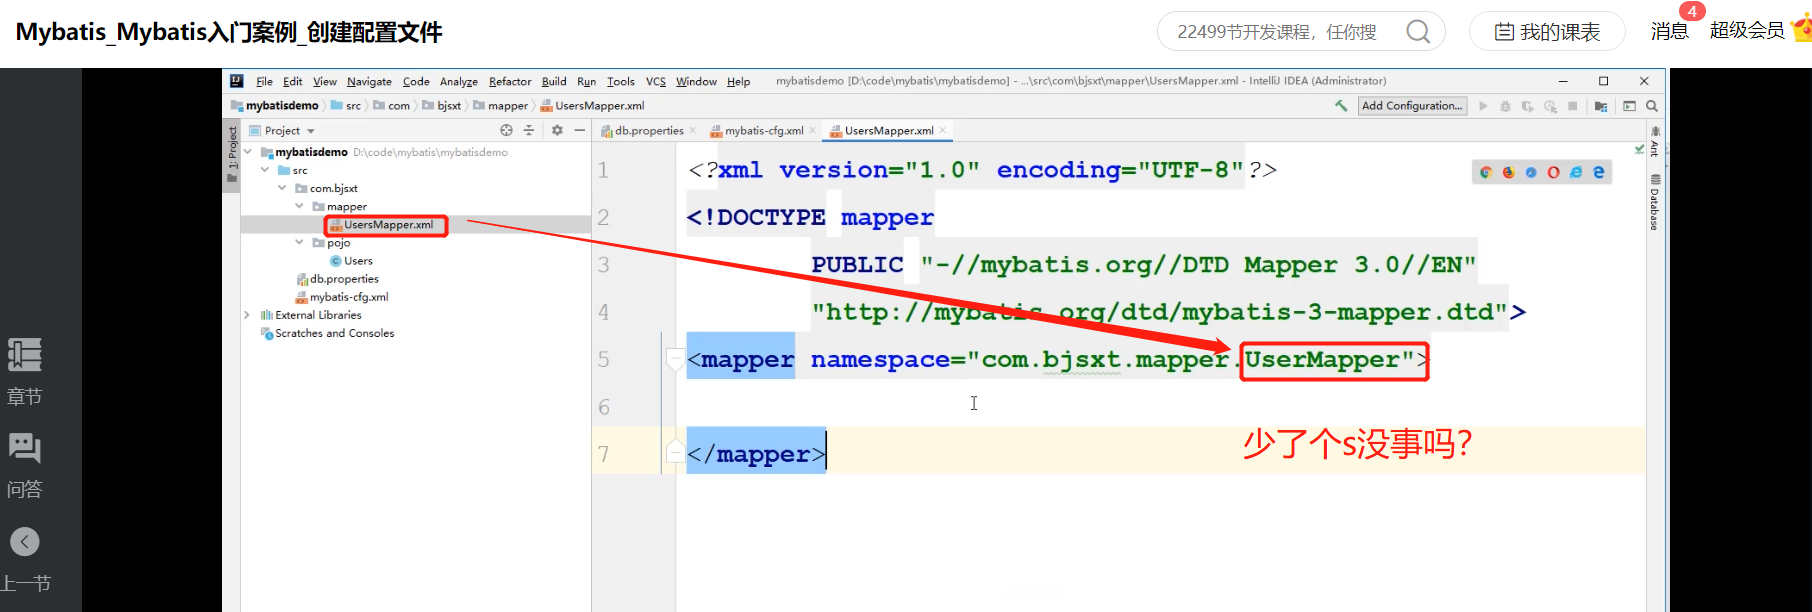Open the Ant tool window
The image size is (1812, 612).
(1655, 142)
